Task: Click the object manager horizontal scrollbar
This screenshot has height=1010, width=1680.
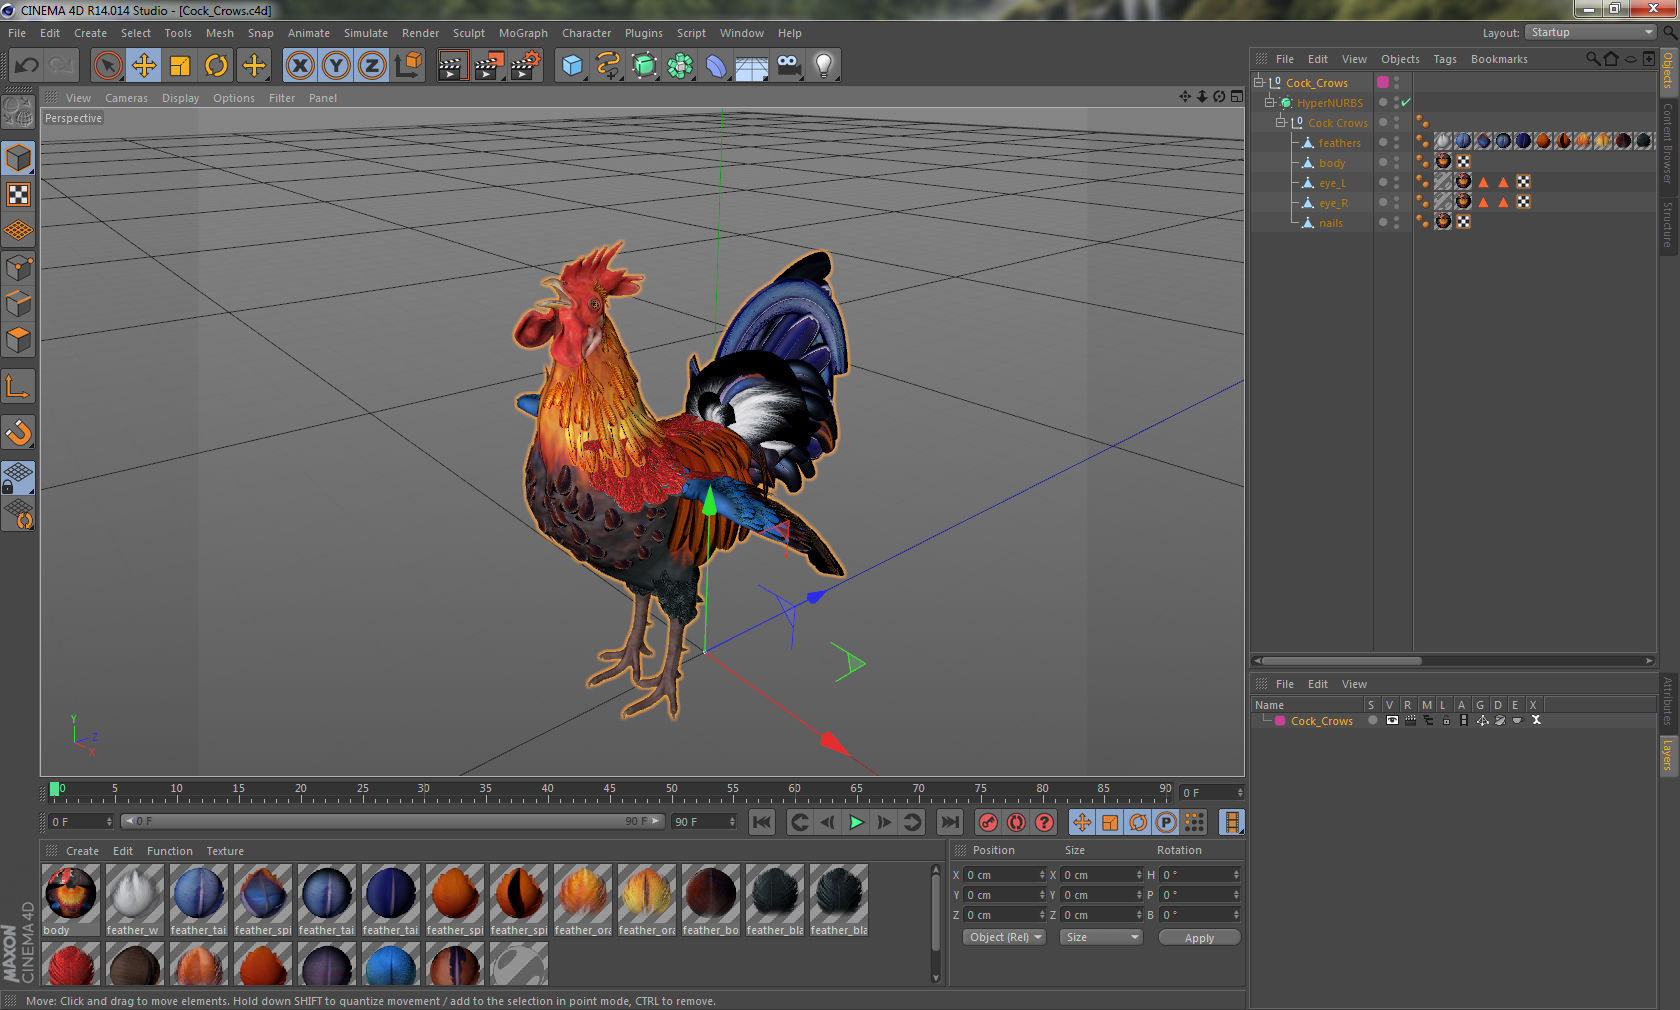Action: click(1341, 660)
